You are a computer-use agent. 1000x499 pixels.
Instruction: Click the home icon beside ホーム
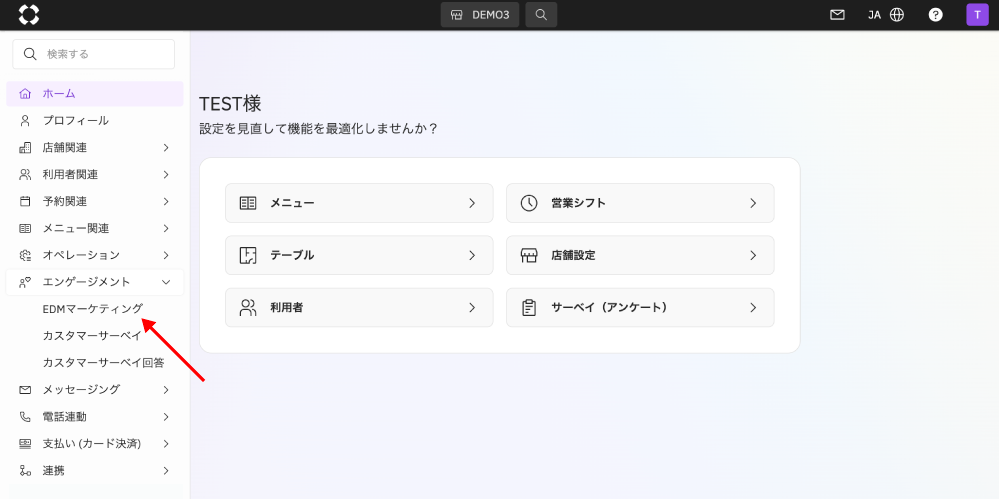click(x=25, y=94)
